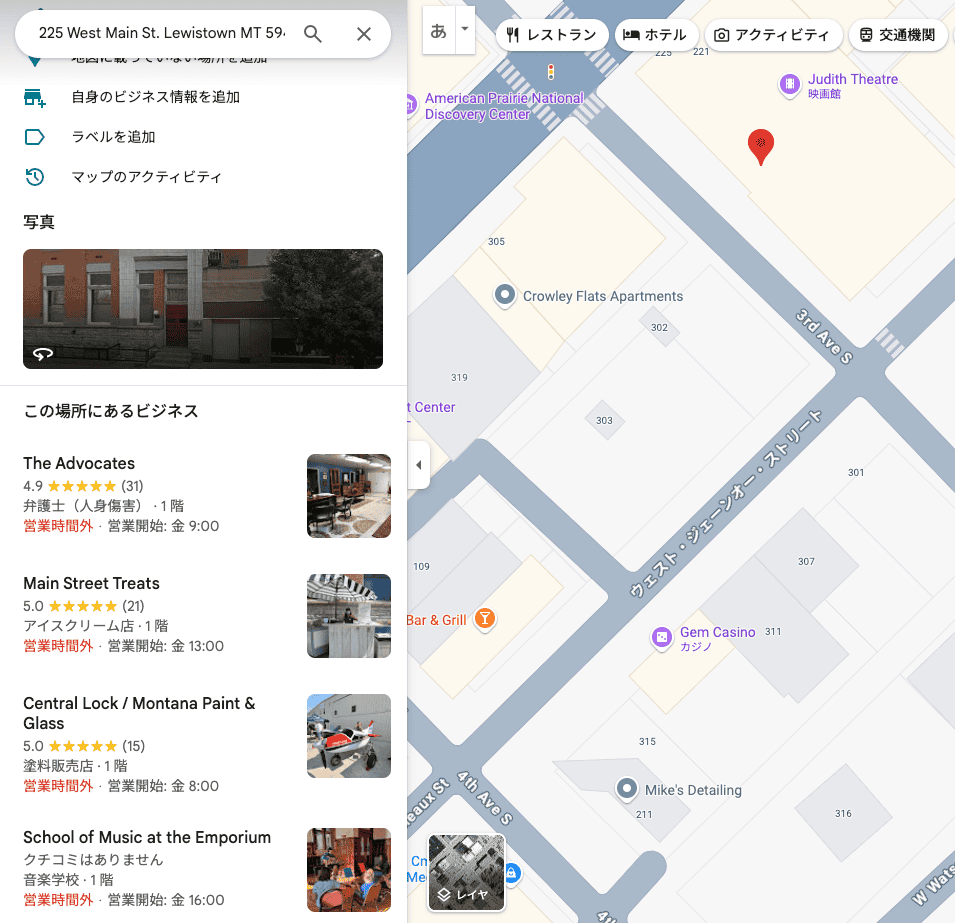Open the input method dropdown arrow
Viewport: 955px width, 923px height.
coord(465,29)
